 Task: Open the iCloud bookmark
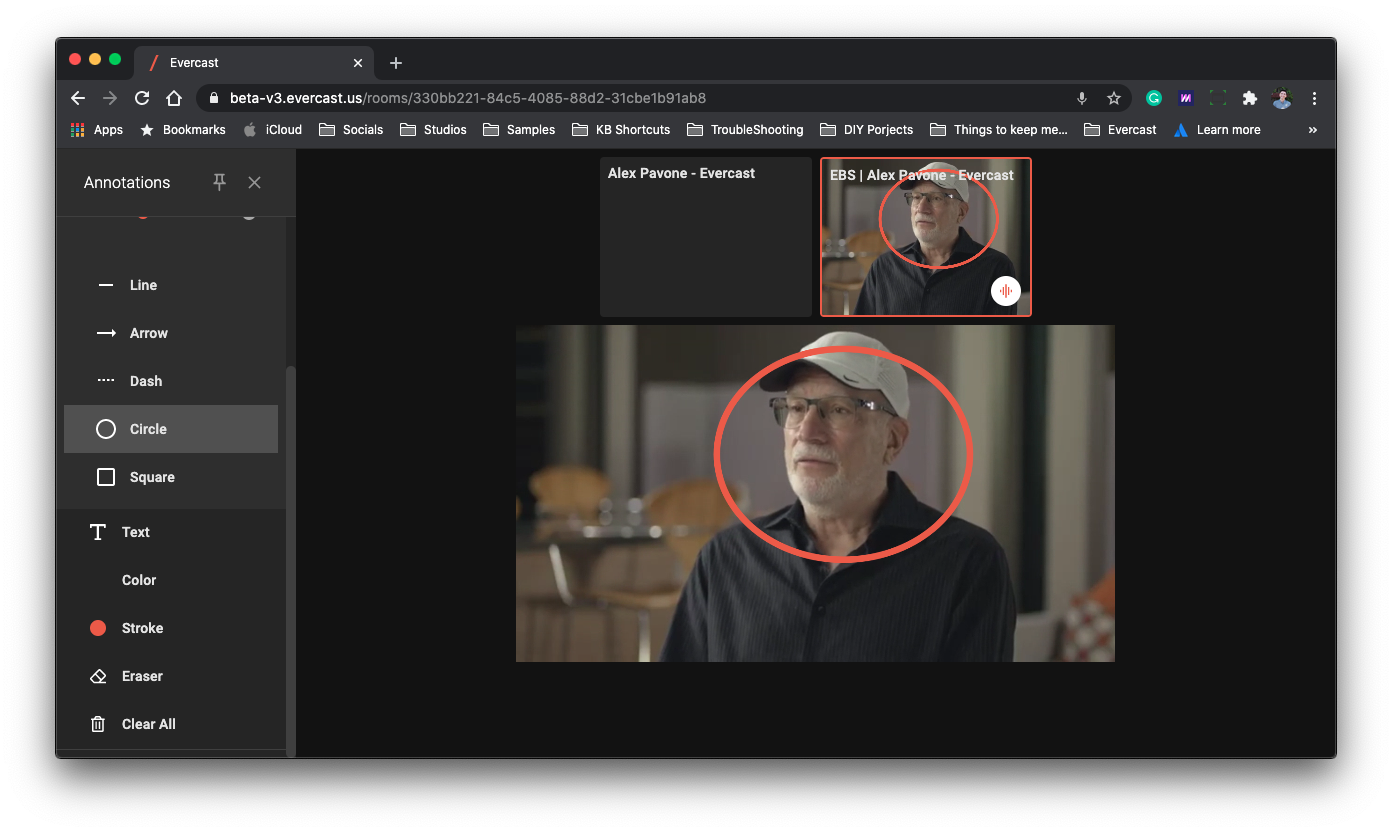[x=272, y=130]
